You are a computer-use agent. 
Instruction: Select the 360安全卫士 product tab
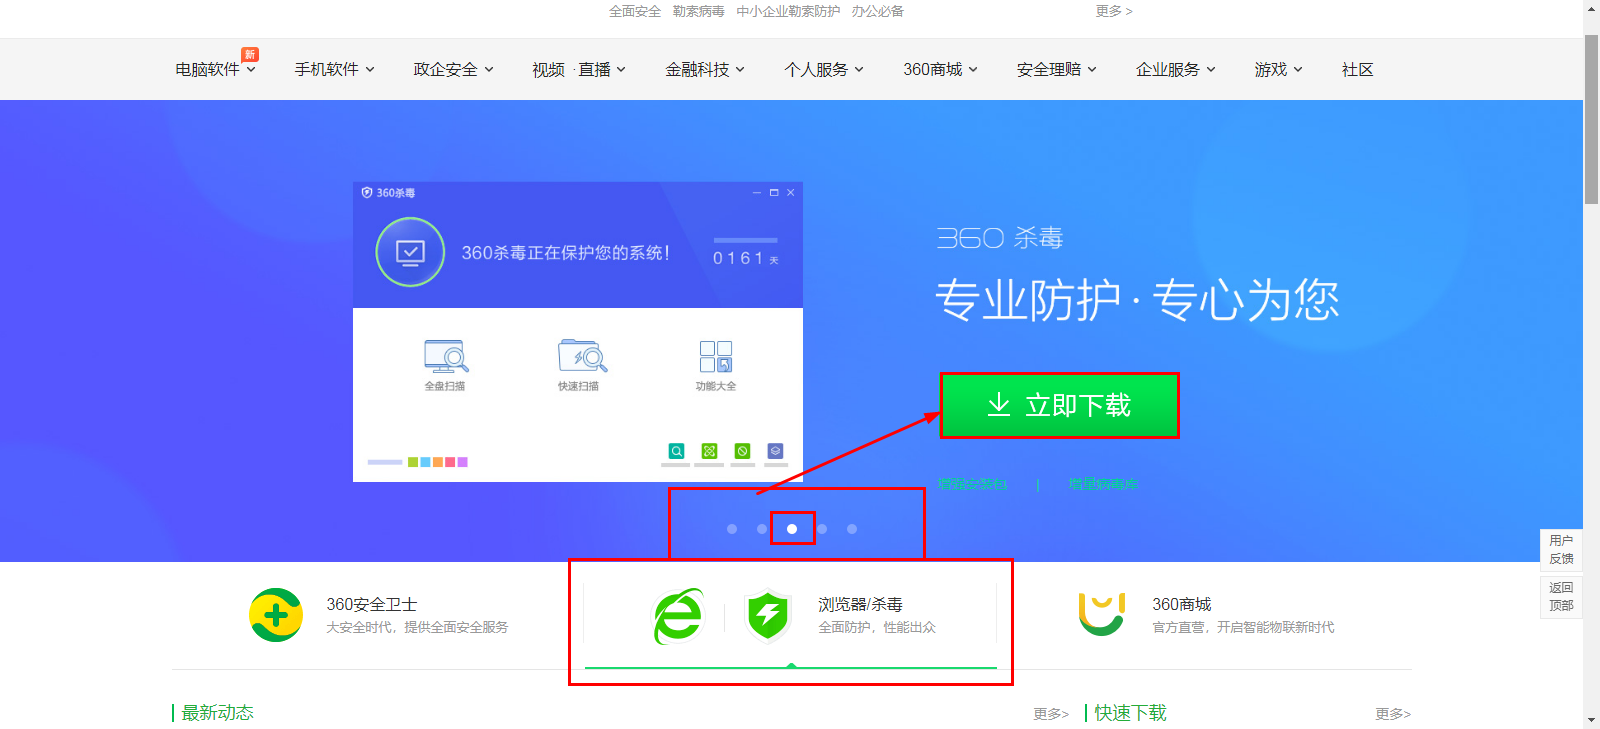(378, 615)
